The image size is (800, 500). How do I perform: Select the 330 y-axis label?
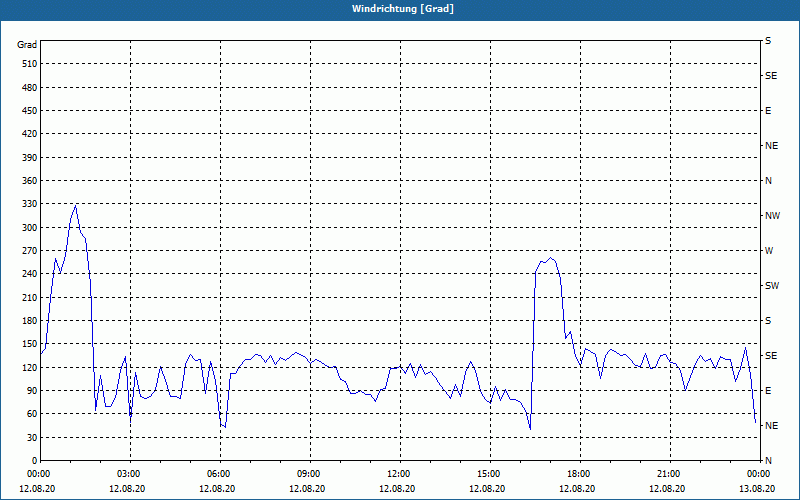tap(30, 204)
